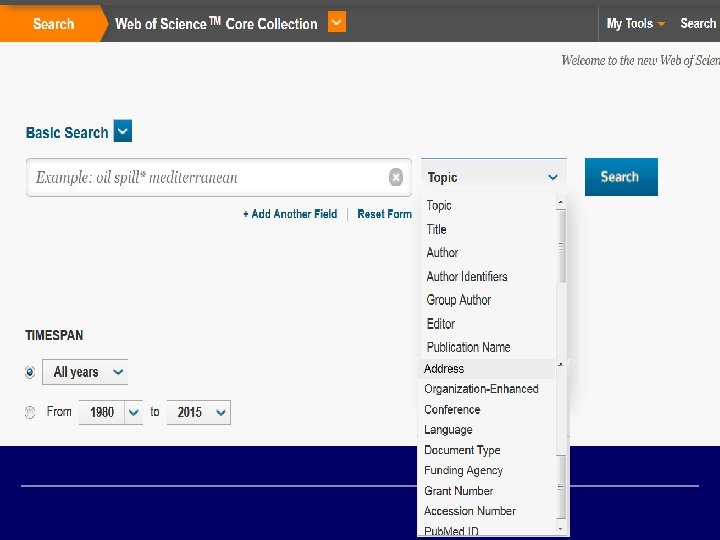Open My Tools menu
This screenshot has height=540, width=720.
coord(636,23)
